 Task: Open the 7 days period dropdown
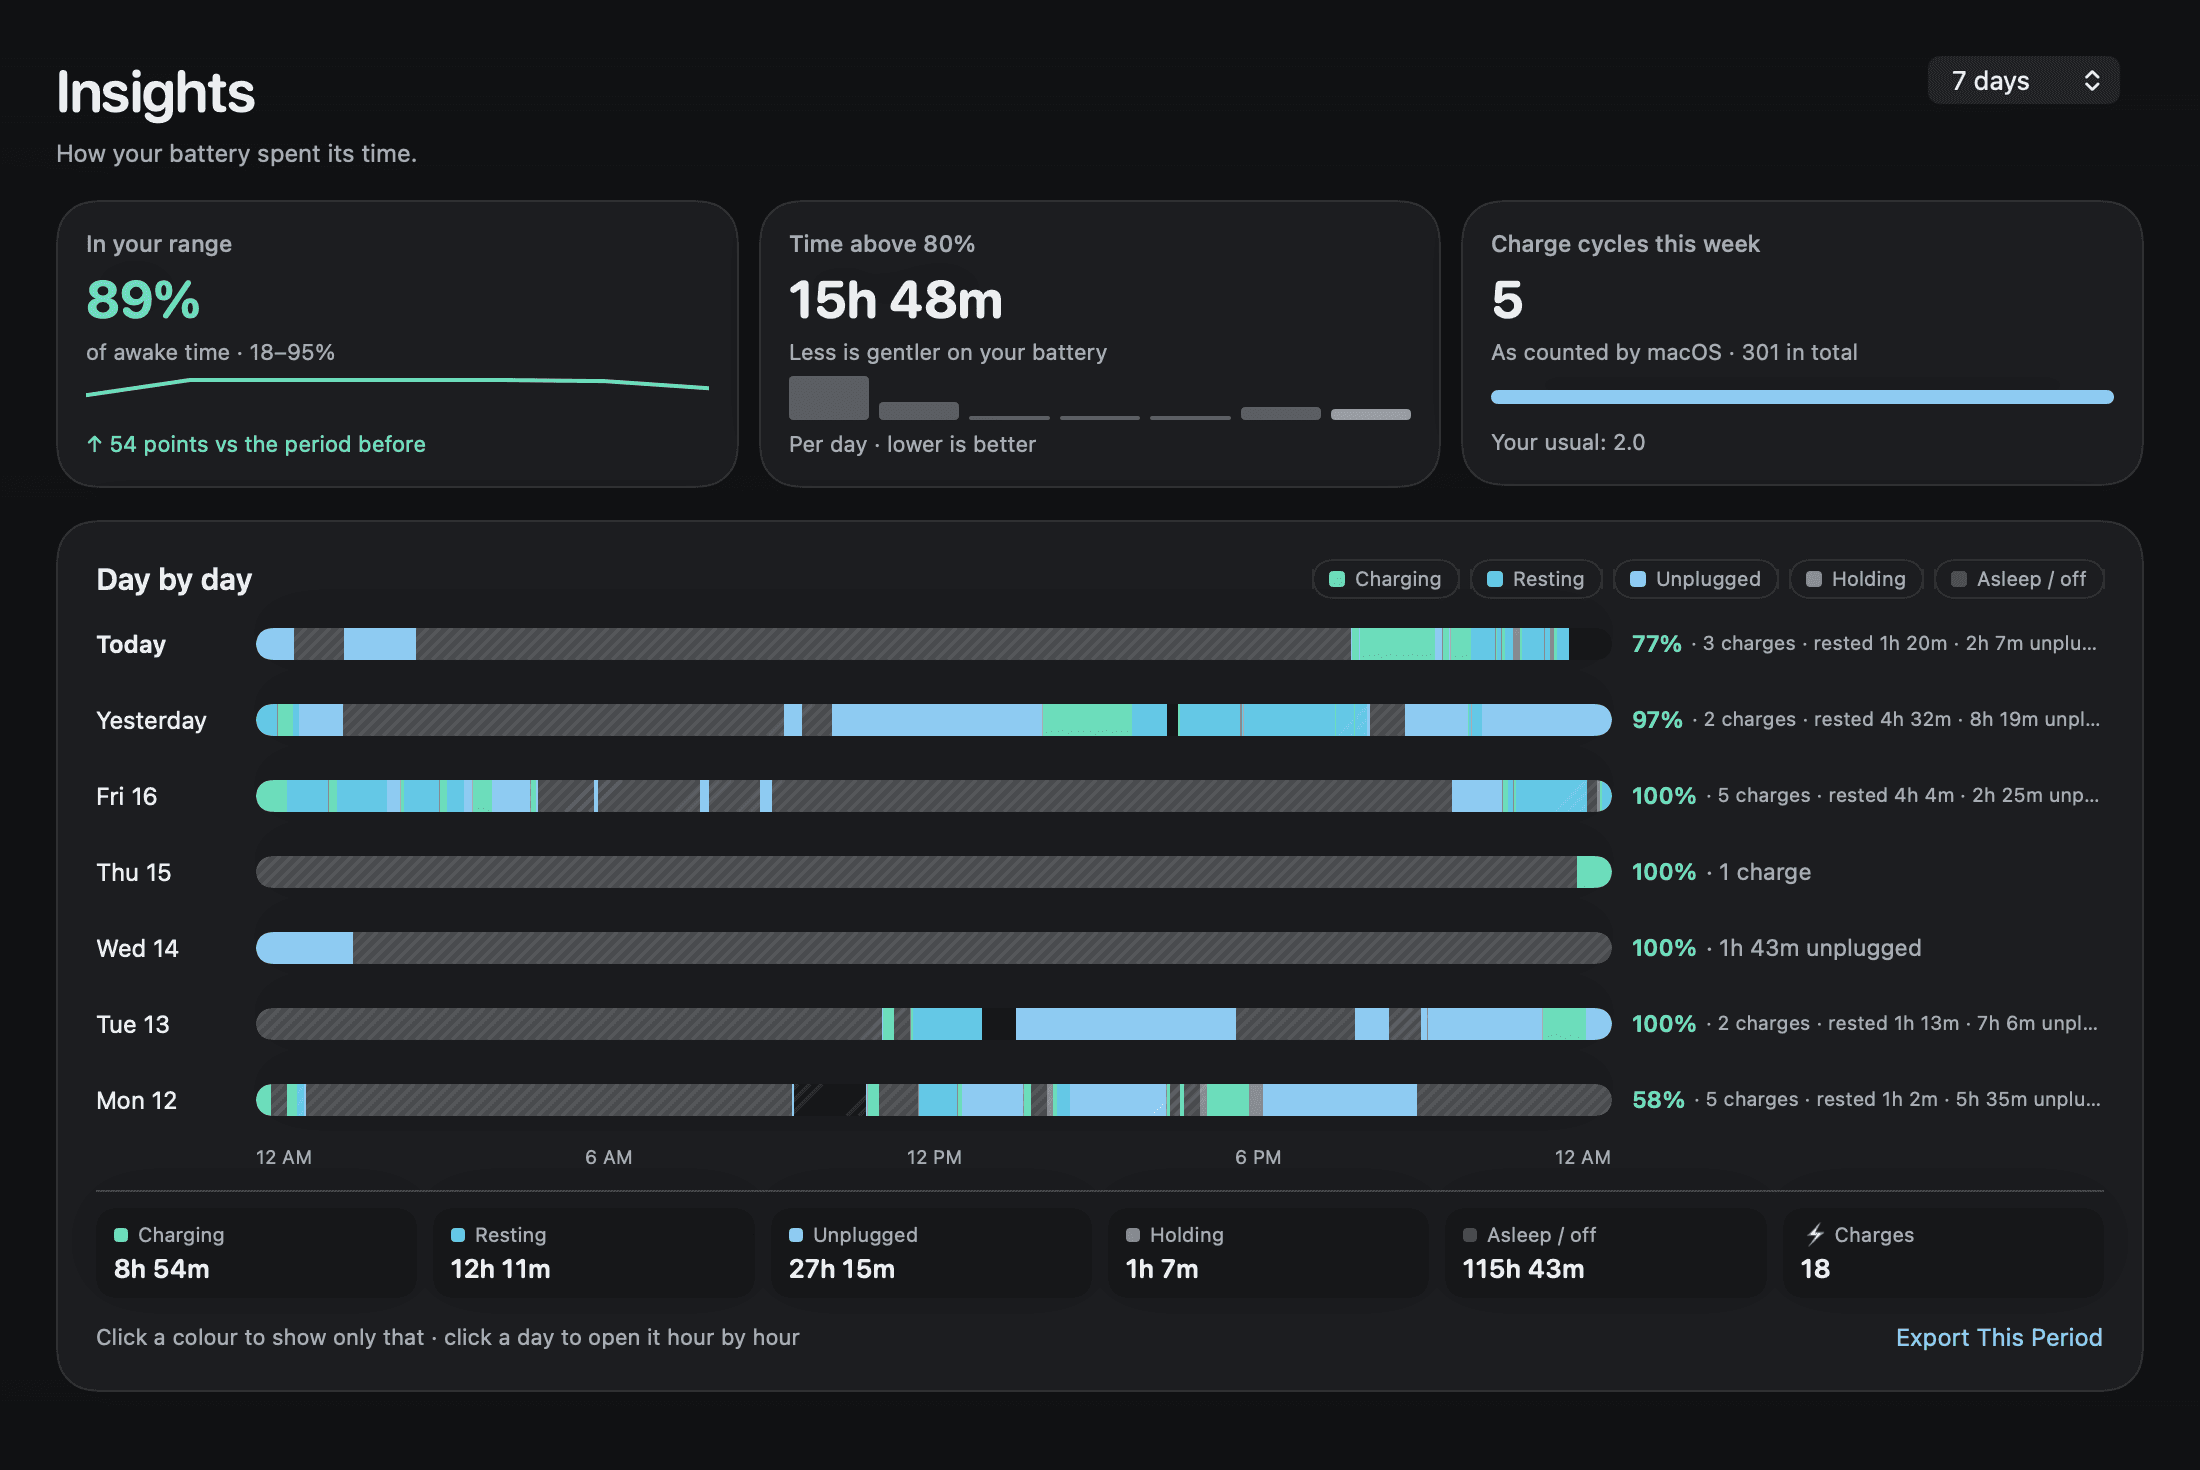2023,81
